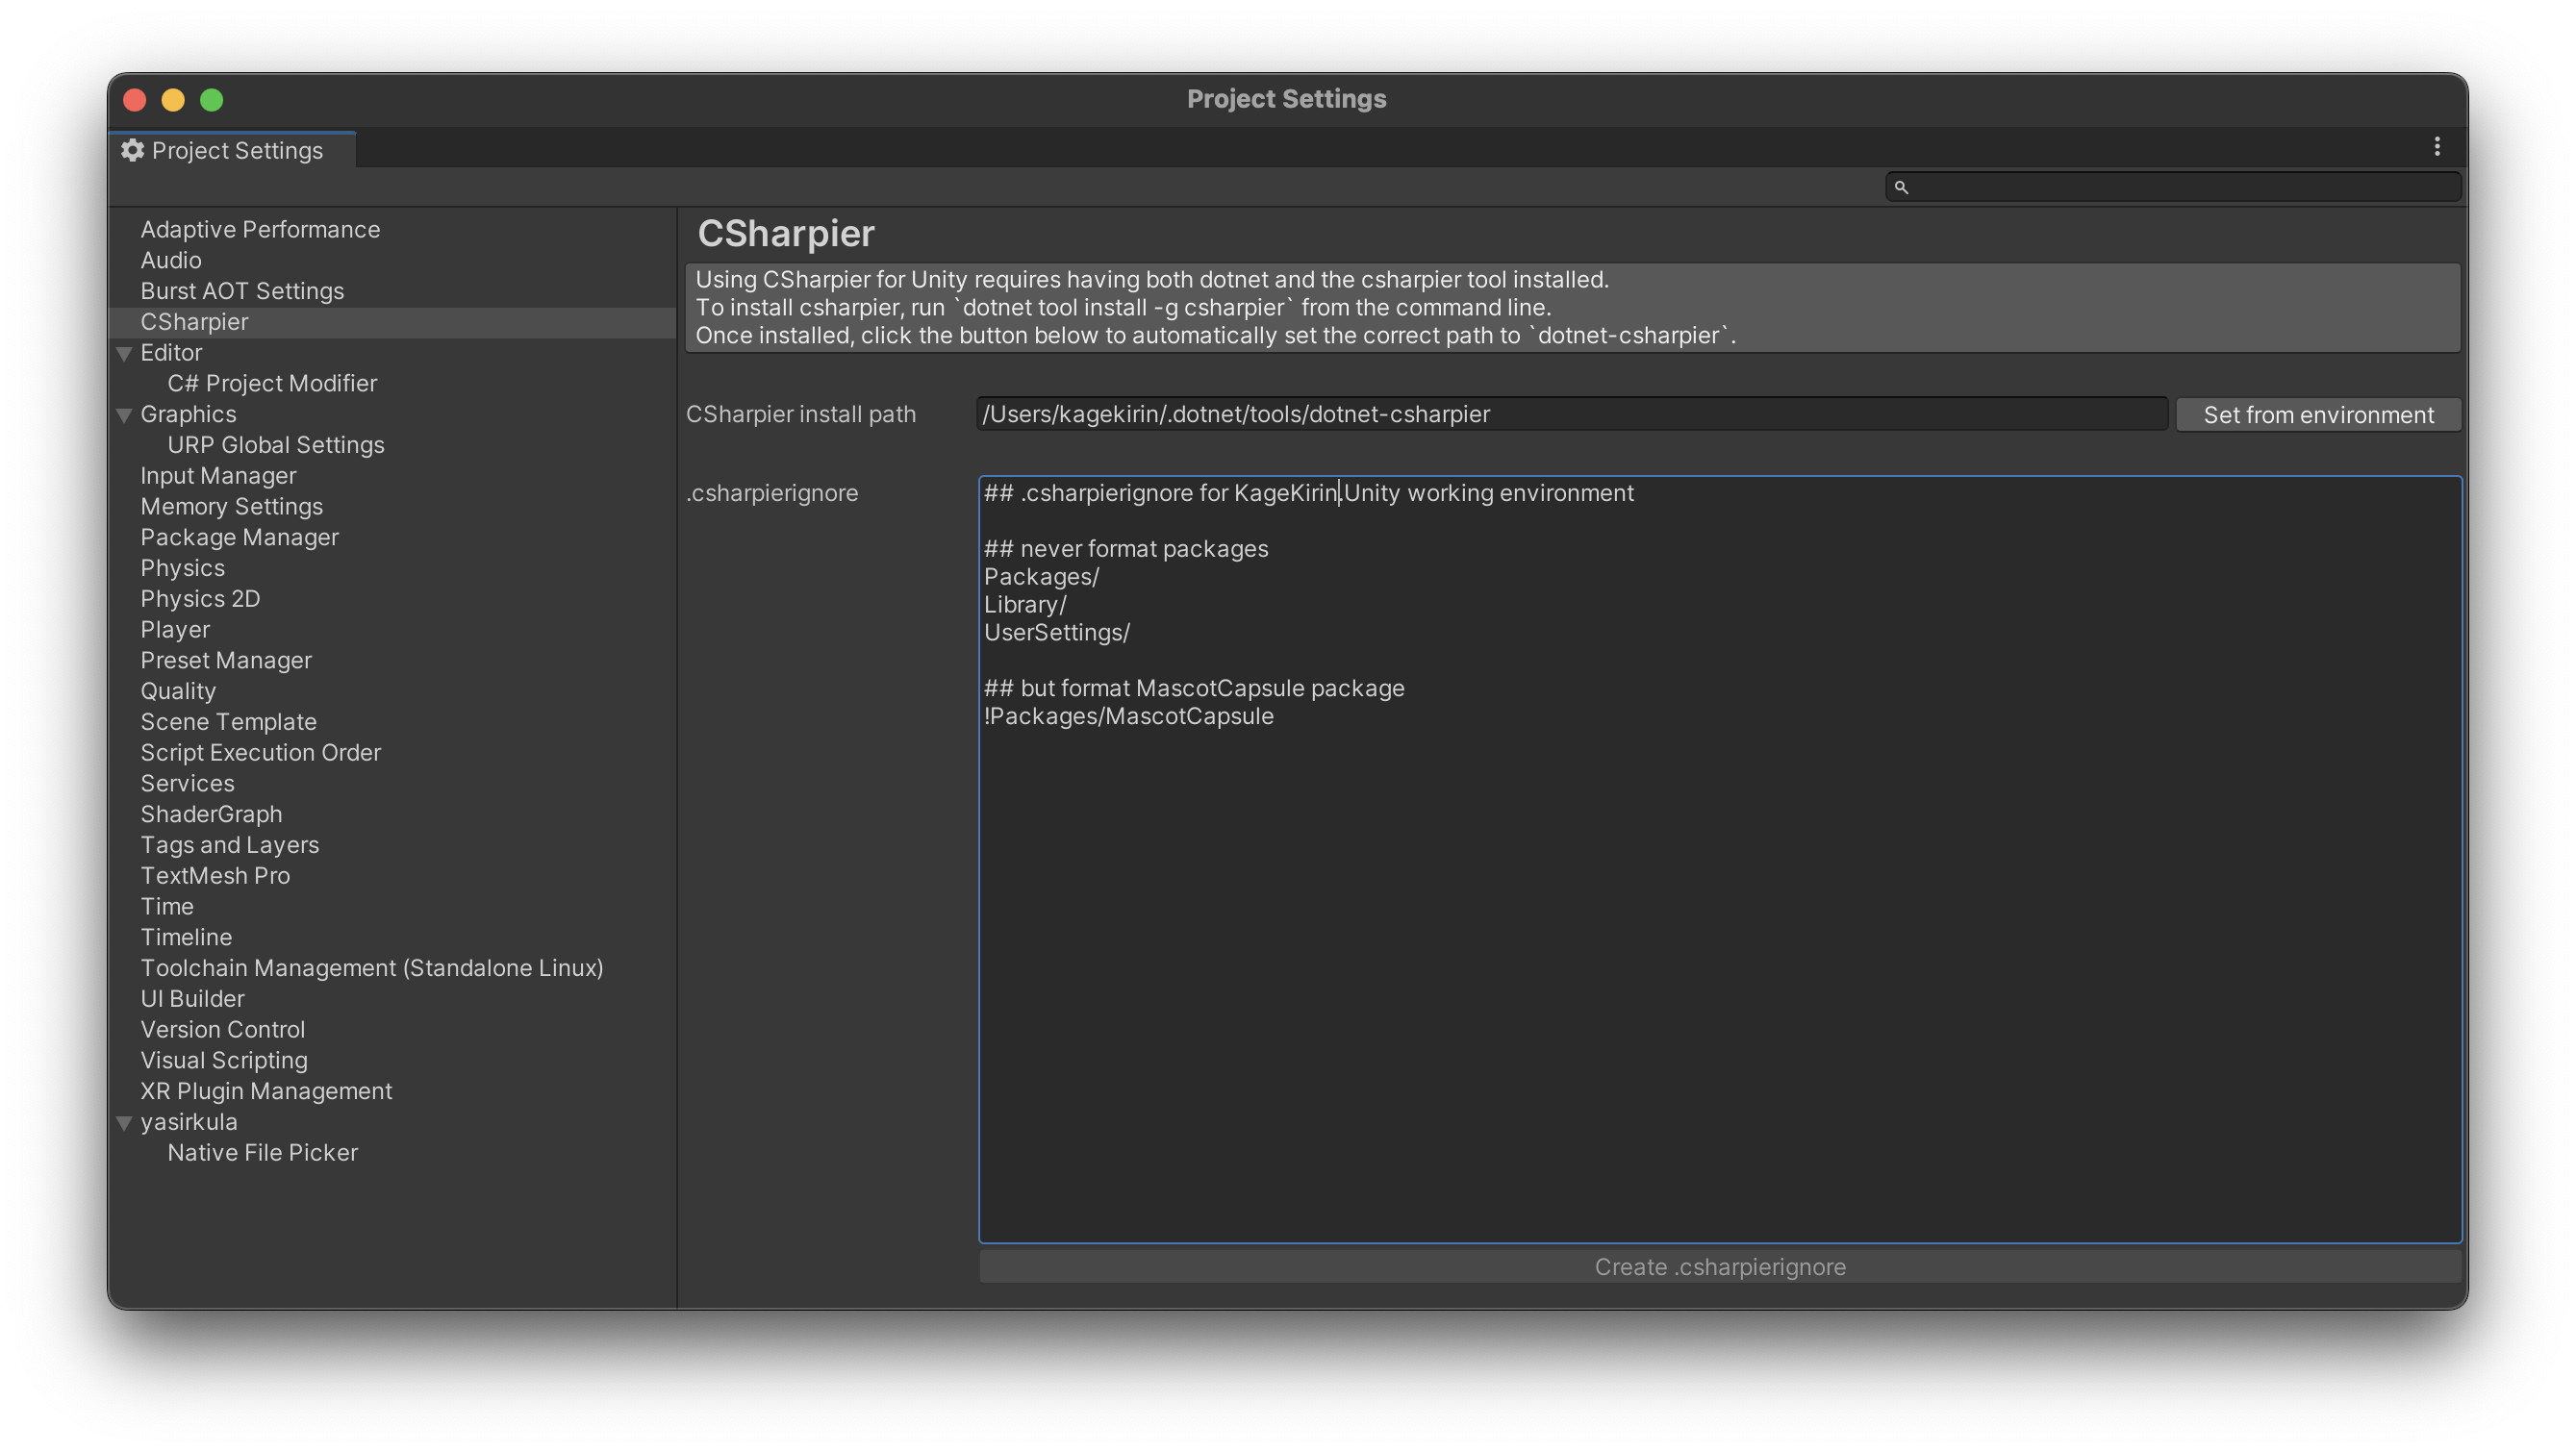Click the search magnifier icon
This screenshot has width=2576, height=1452.
[1901, 187]
